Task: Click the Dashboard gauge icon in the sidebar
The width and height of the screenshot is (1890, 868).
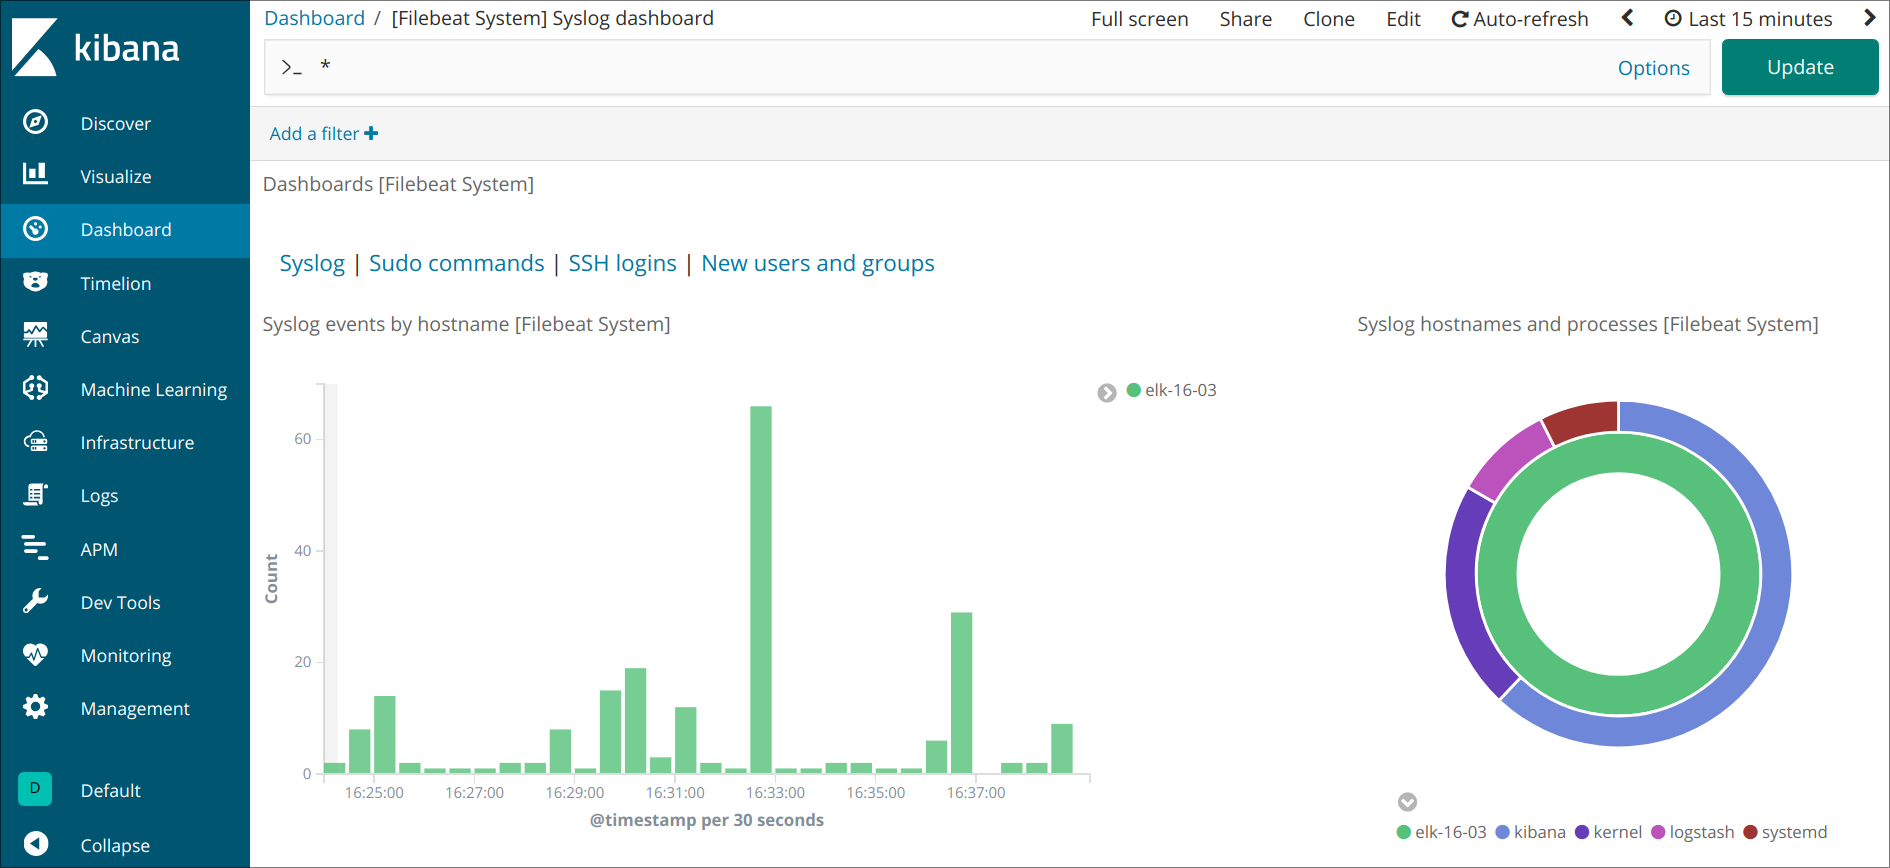Action: [x=35, y=229]
